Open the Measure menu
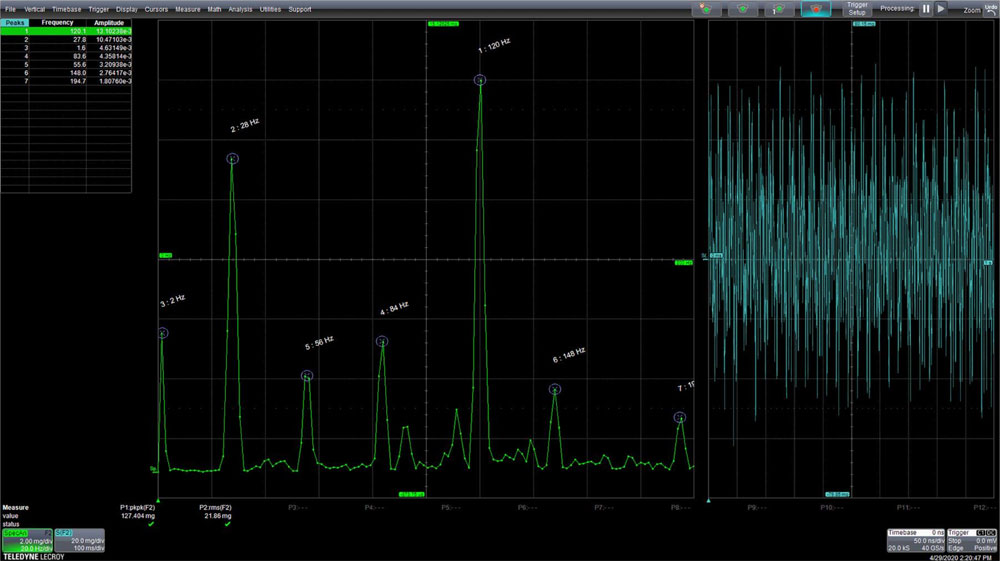Screen dimensions: 1000x561 pyautogui.click(x=187, y=9)
